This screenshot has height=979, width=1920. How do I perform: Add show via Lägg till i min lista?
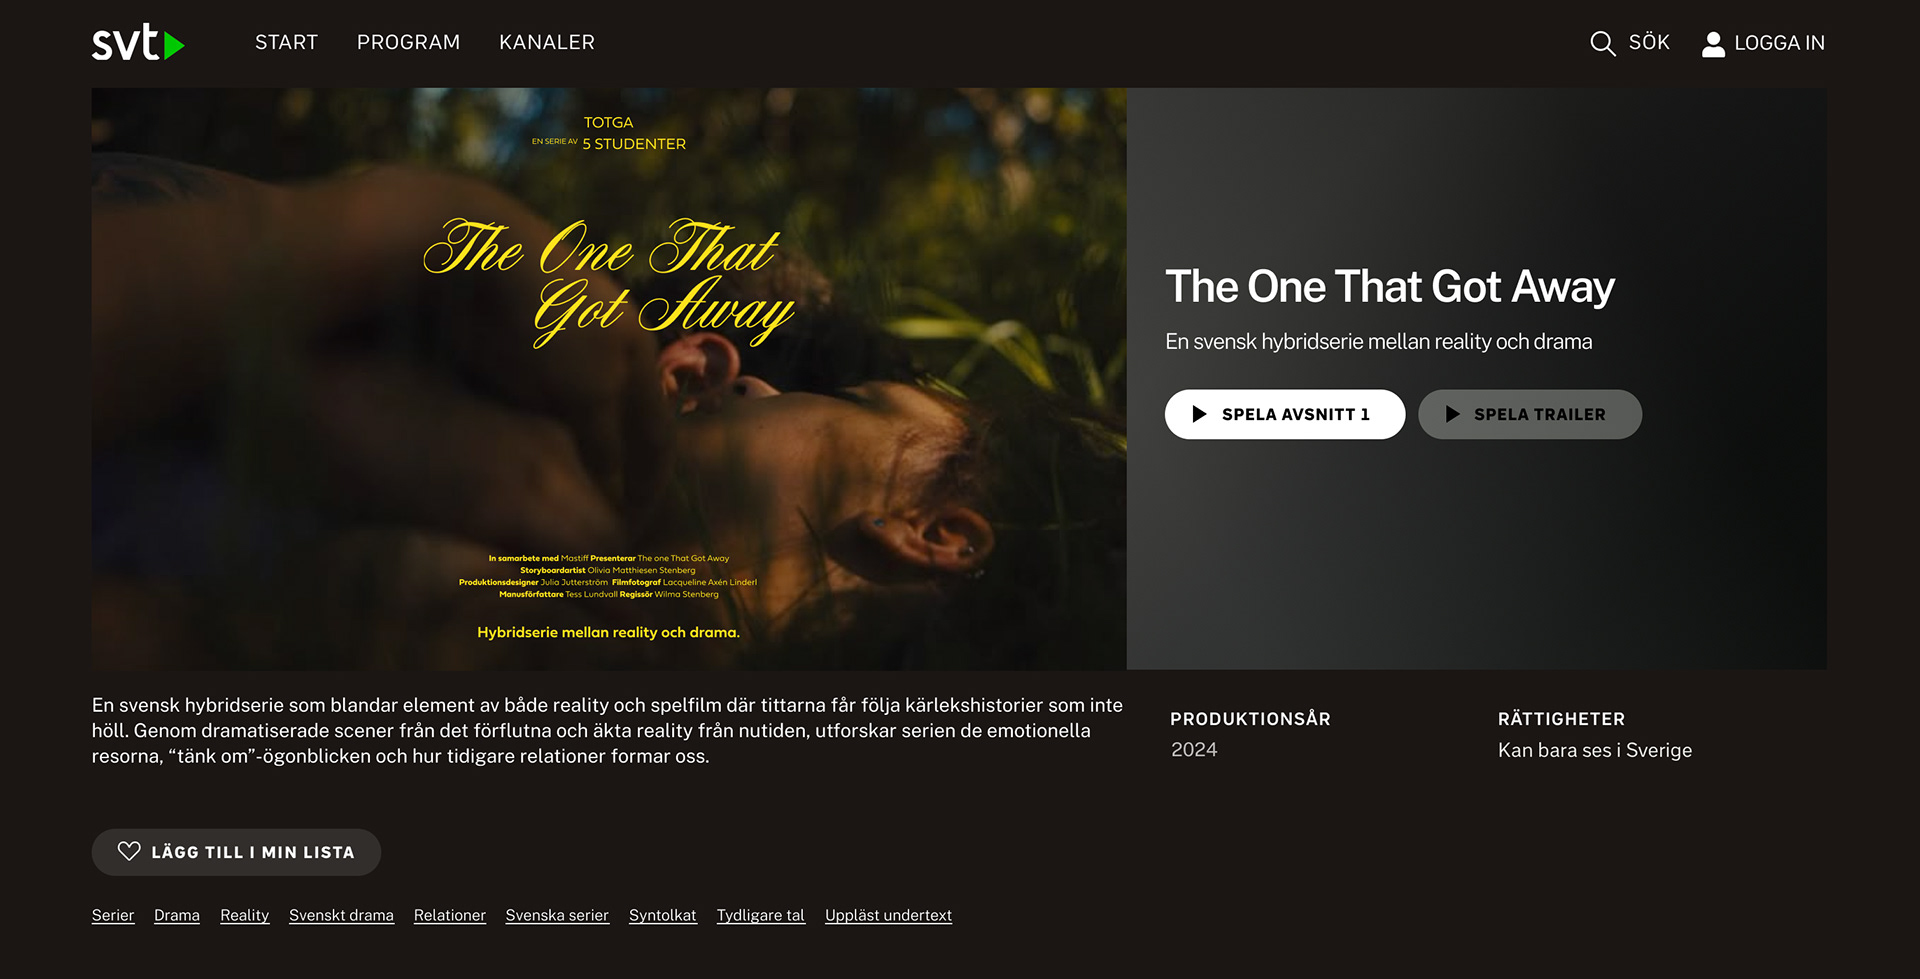click(236, 852)
